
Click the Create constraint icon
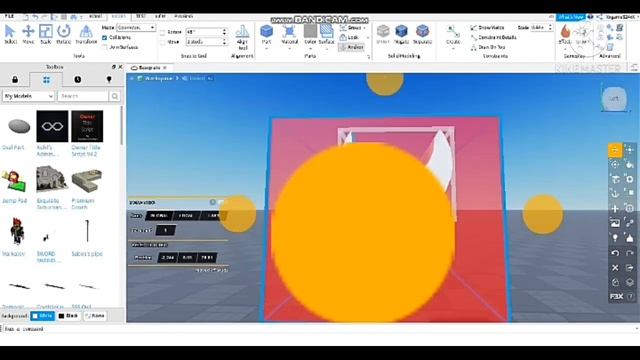pyautogui.click(x=453, y=32)
